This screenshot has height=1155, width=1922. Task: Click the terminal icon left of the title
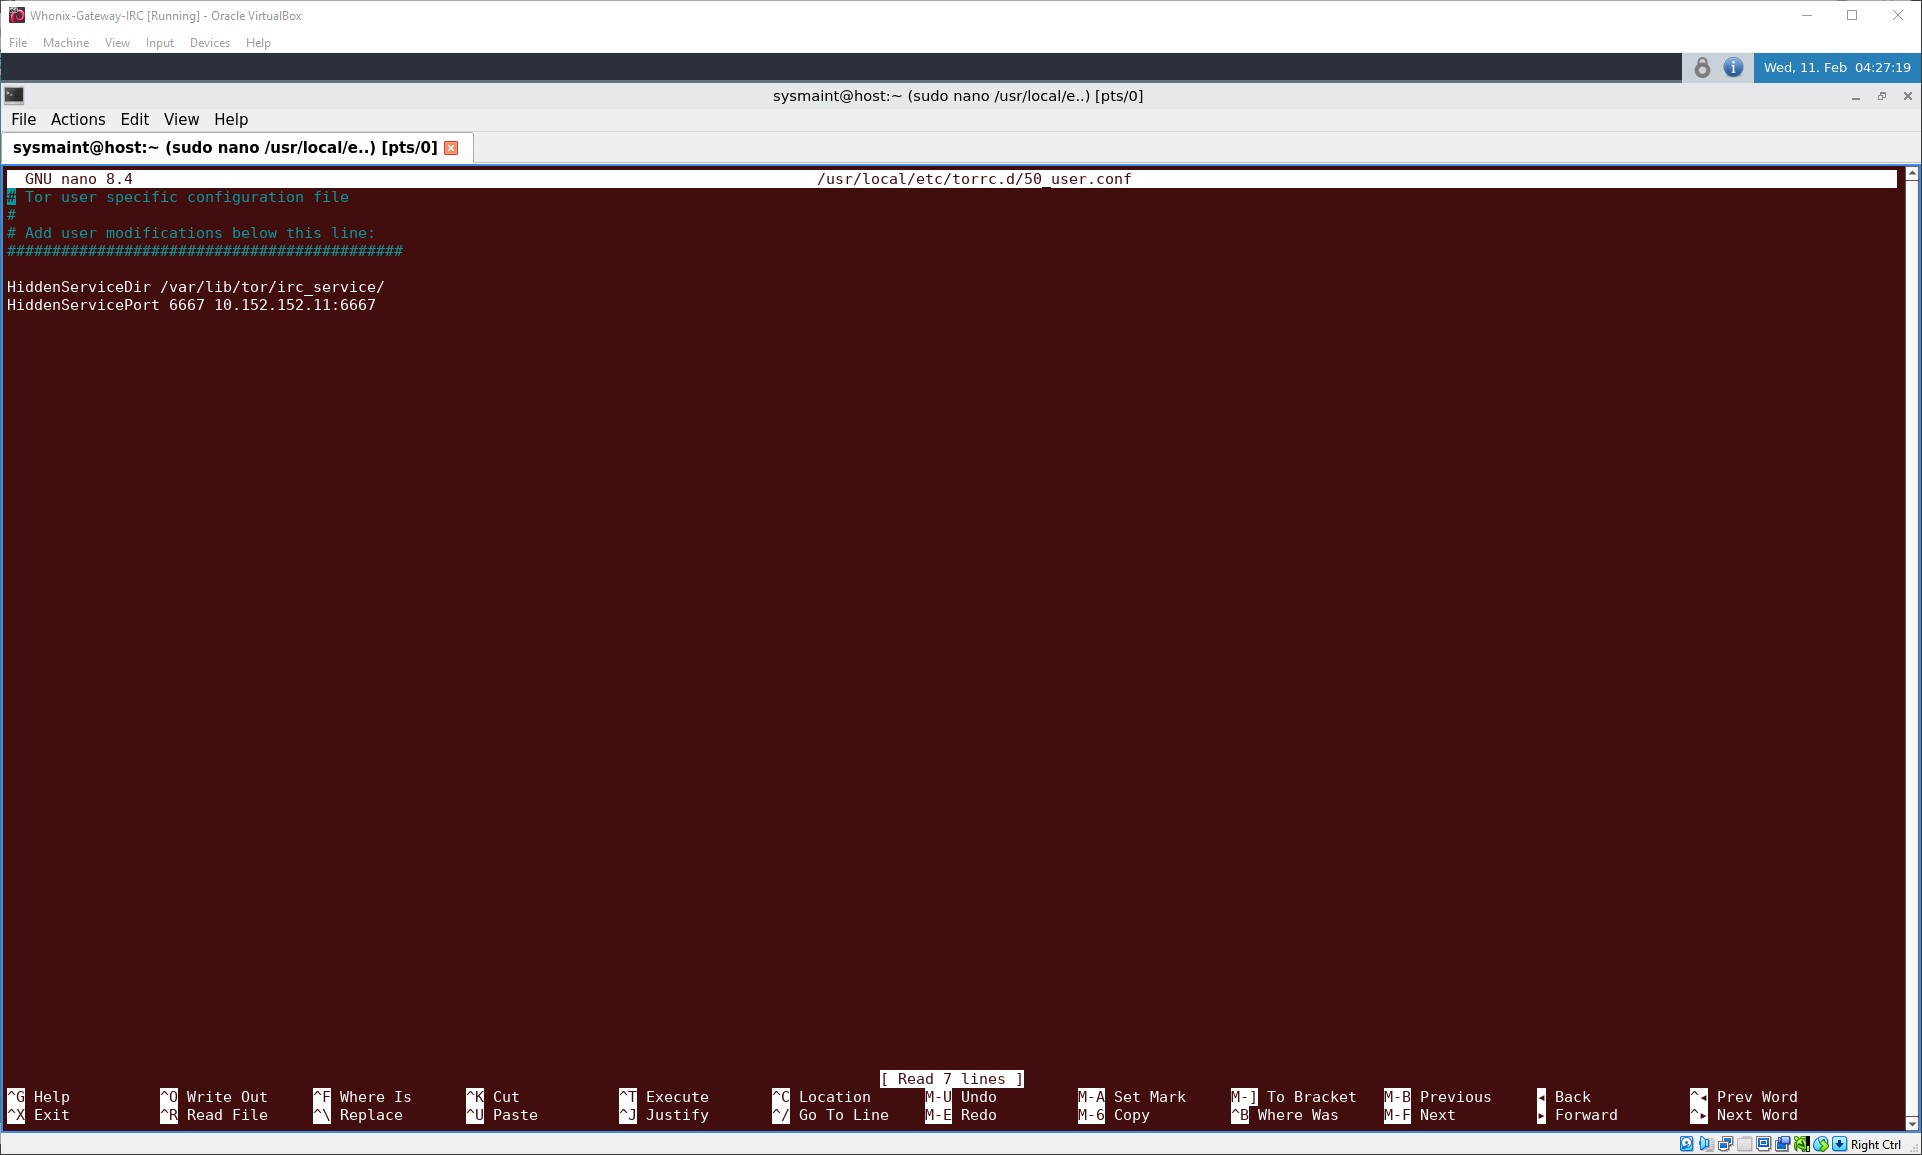(14, 96)
